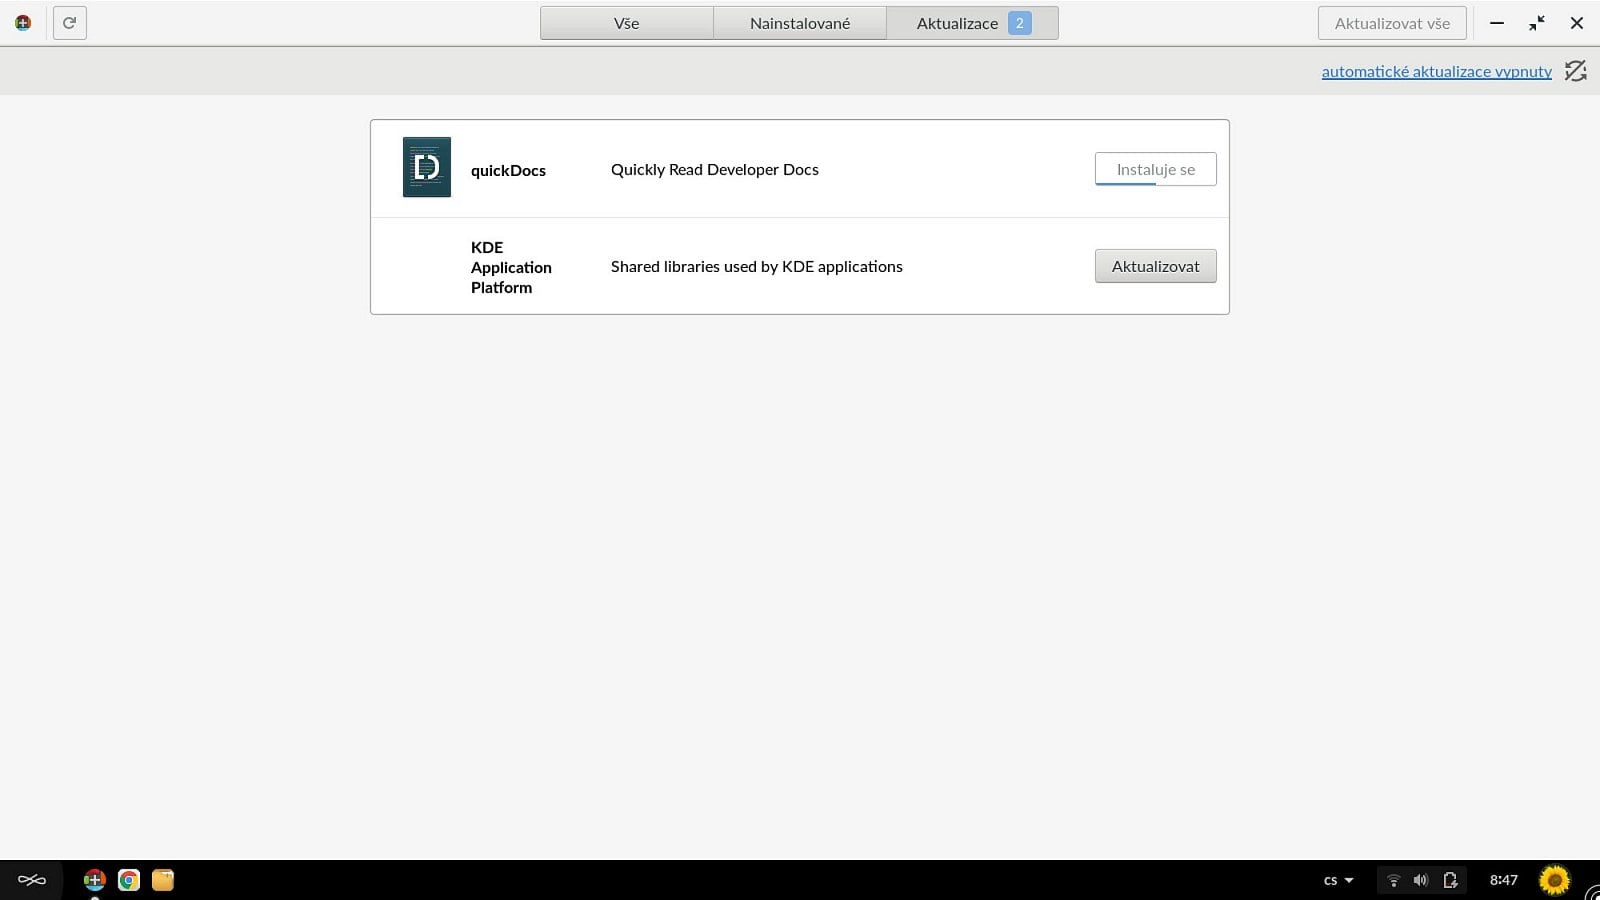This screenshot has width=1600, height=900.
Task: Click the Shared libraries used by KDE description
Action: (x=757, y=266)
